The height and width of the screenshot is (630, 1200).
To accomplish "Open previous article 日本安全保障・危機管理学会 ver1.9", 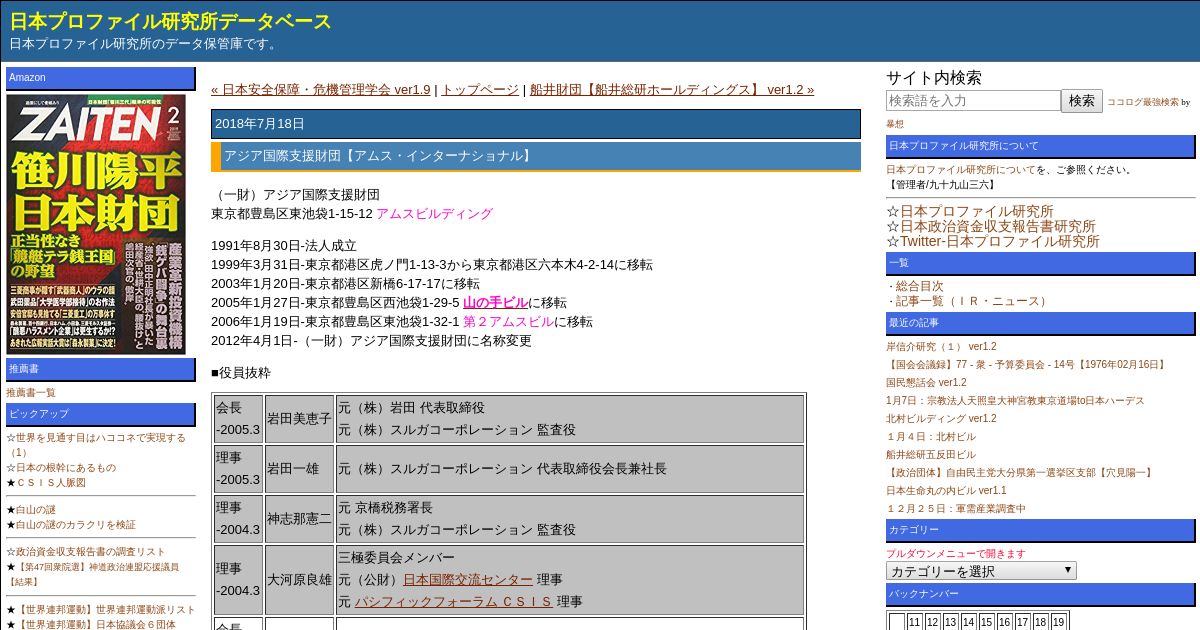I will click(x=320, y=89).
